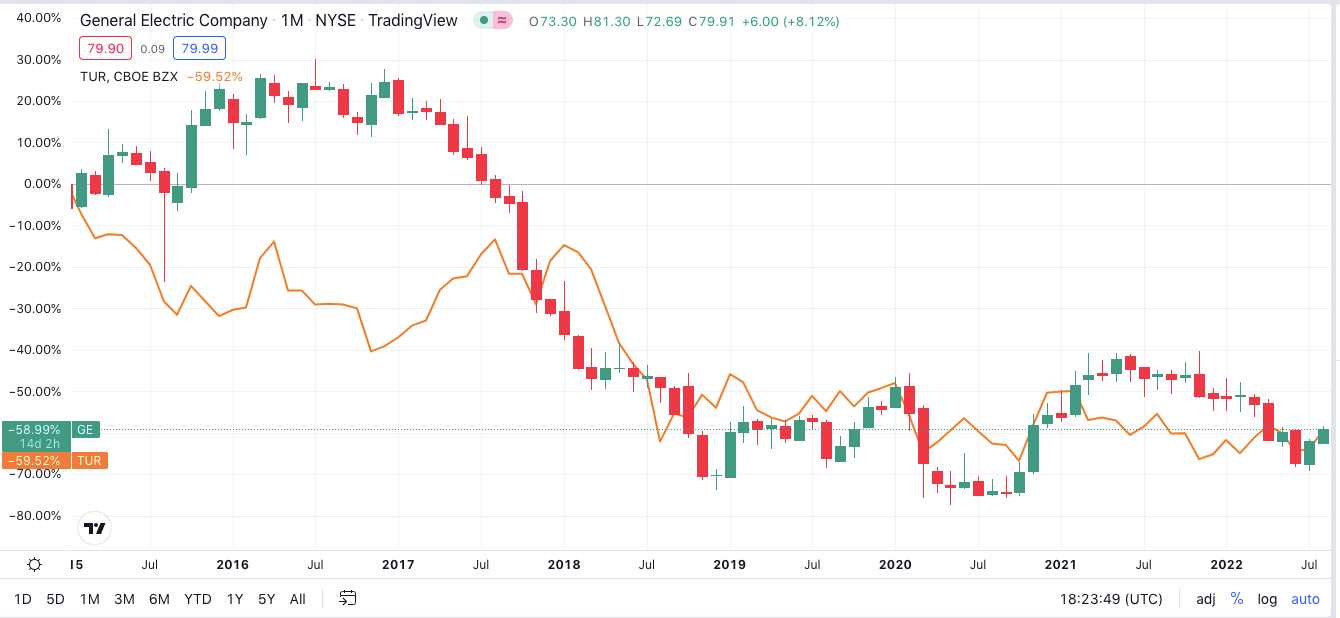This screenshot has height=618, width=1340.
Task: Click the 40.00% price axis label
Action: click(39, 18)
